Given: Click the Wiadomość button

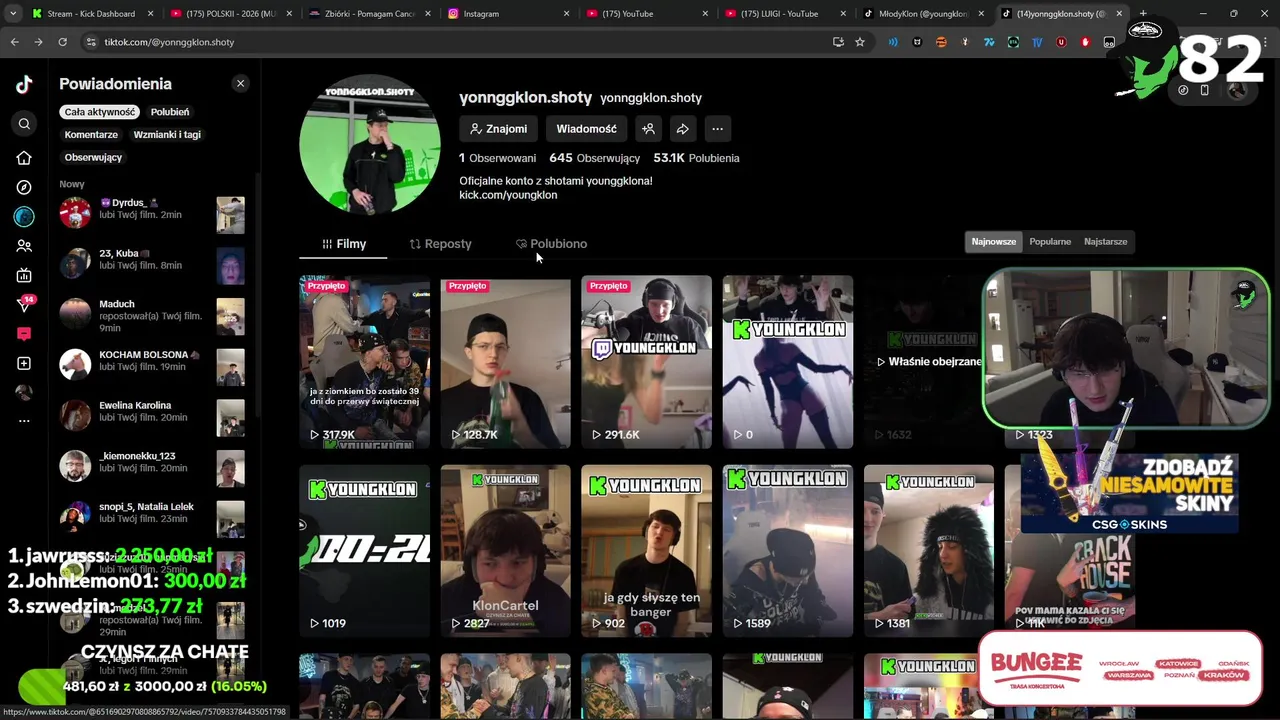Looking at the screenshot, I should click(586, 129).
